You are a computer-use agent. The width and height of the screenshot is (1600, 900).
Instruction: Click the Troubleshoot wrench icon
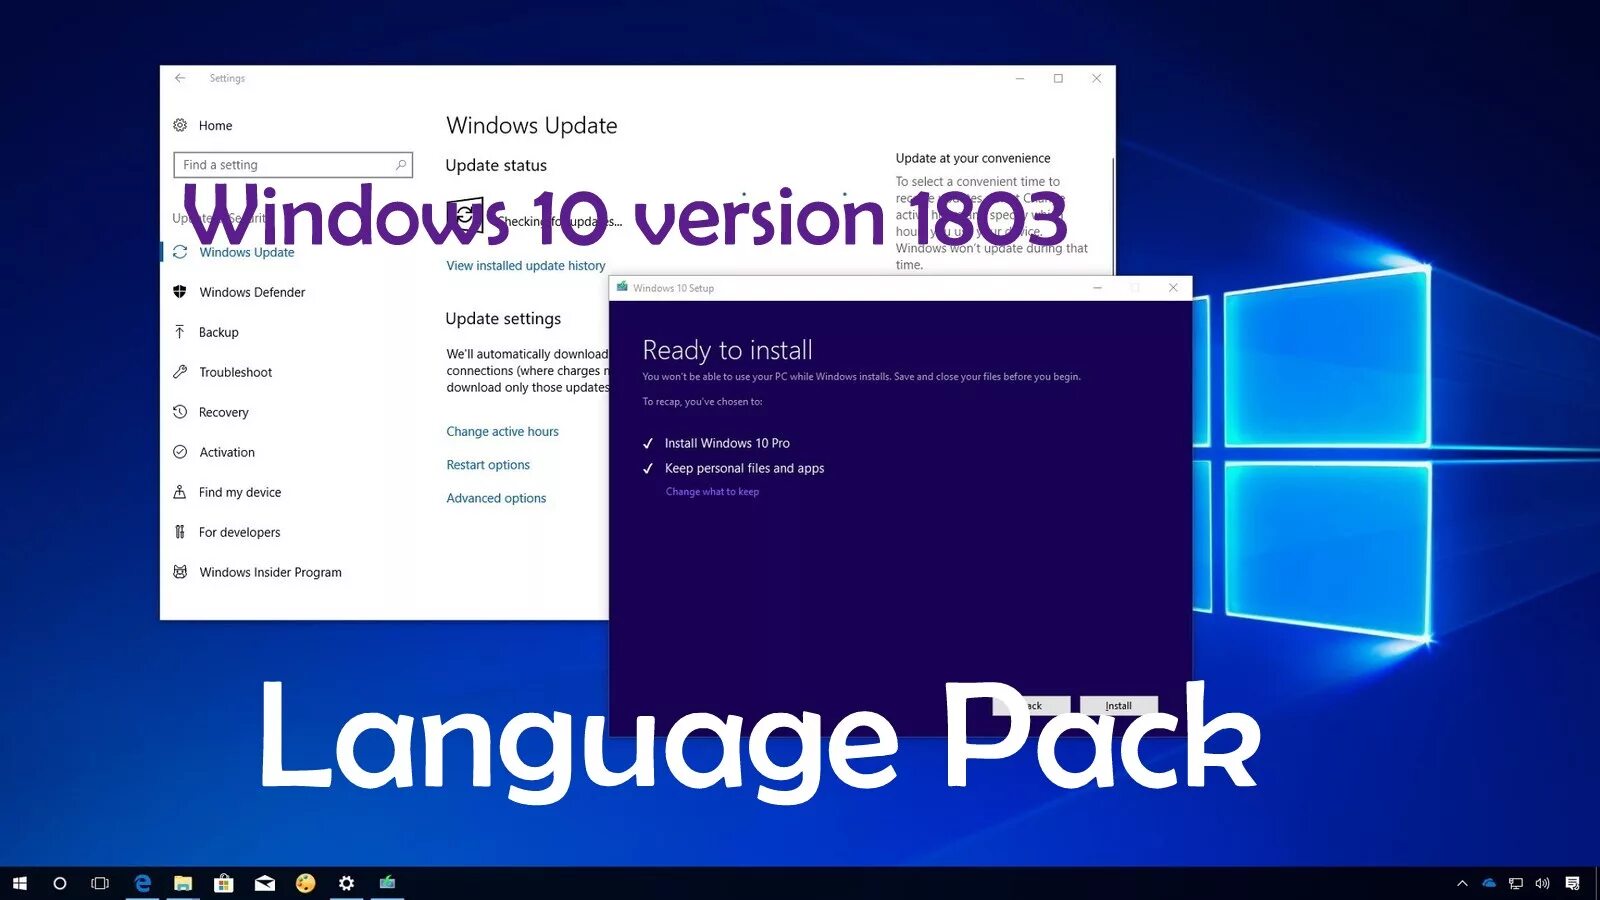pos(180,372)
